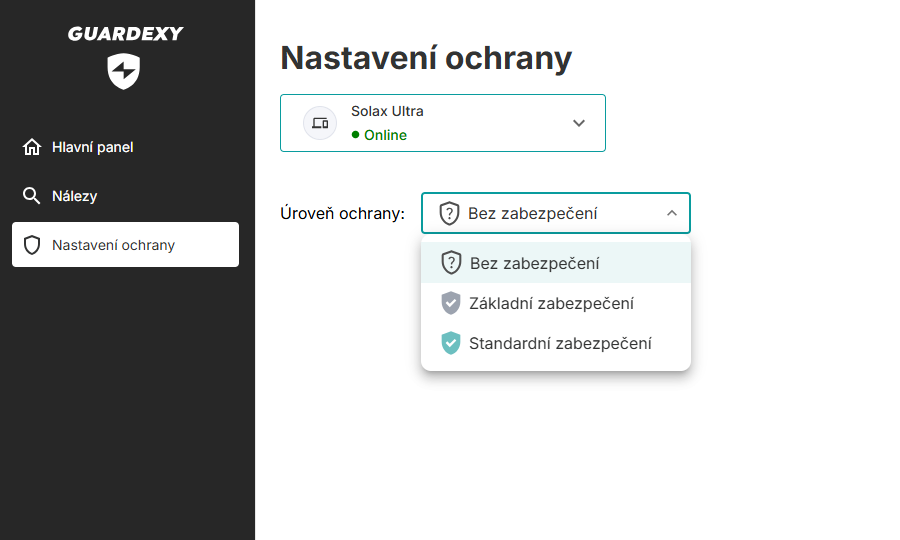Image resolution: width=900 pixels, height=540 pixels.
Task: Click the question shield icon in the selected field
Action: (x=449, y=213)
